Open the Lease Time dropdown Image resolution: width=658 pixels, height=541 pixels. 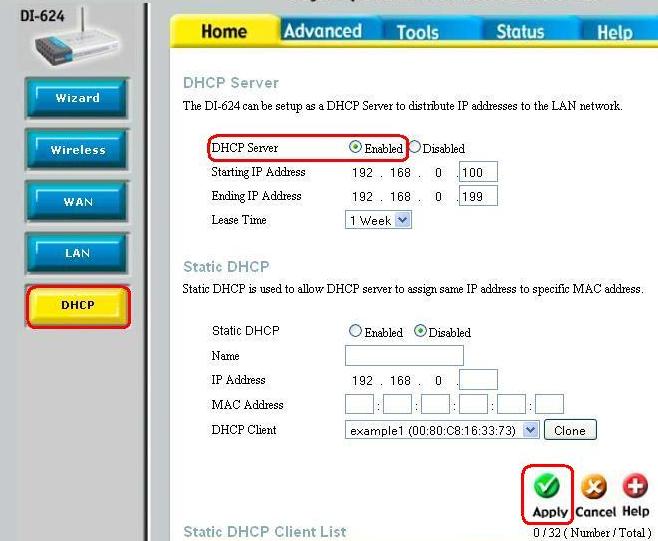tap(378, 220)
